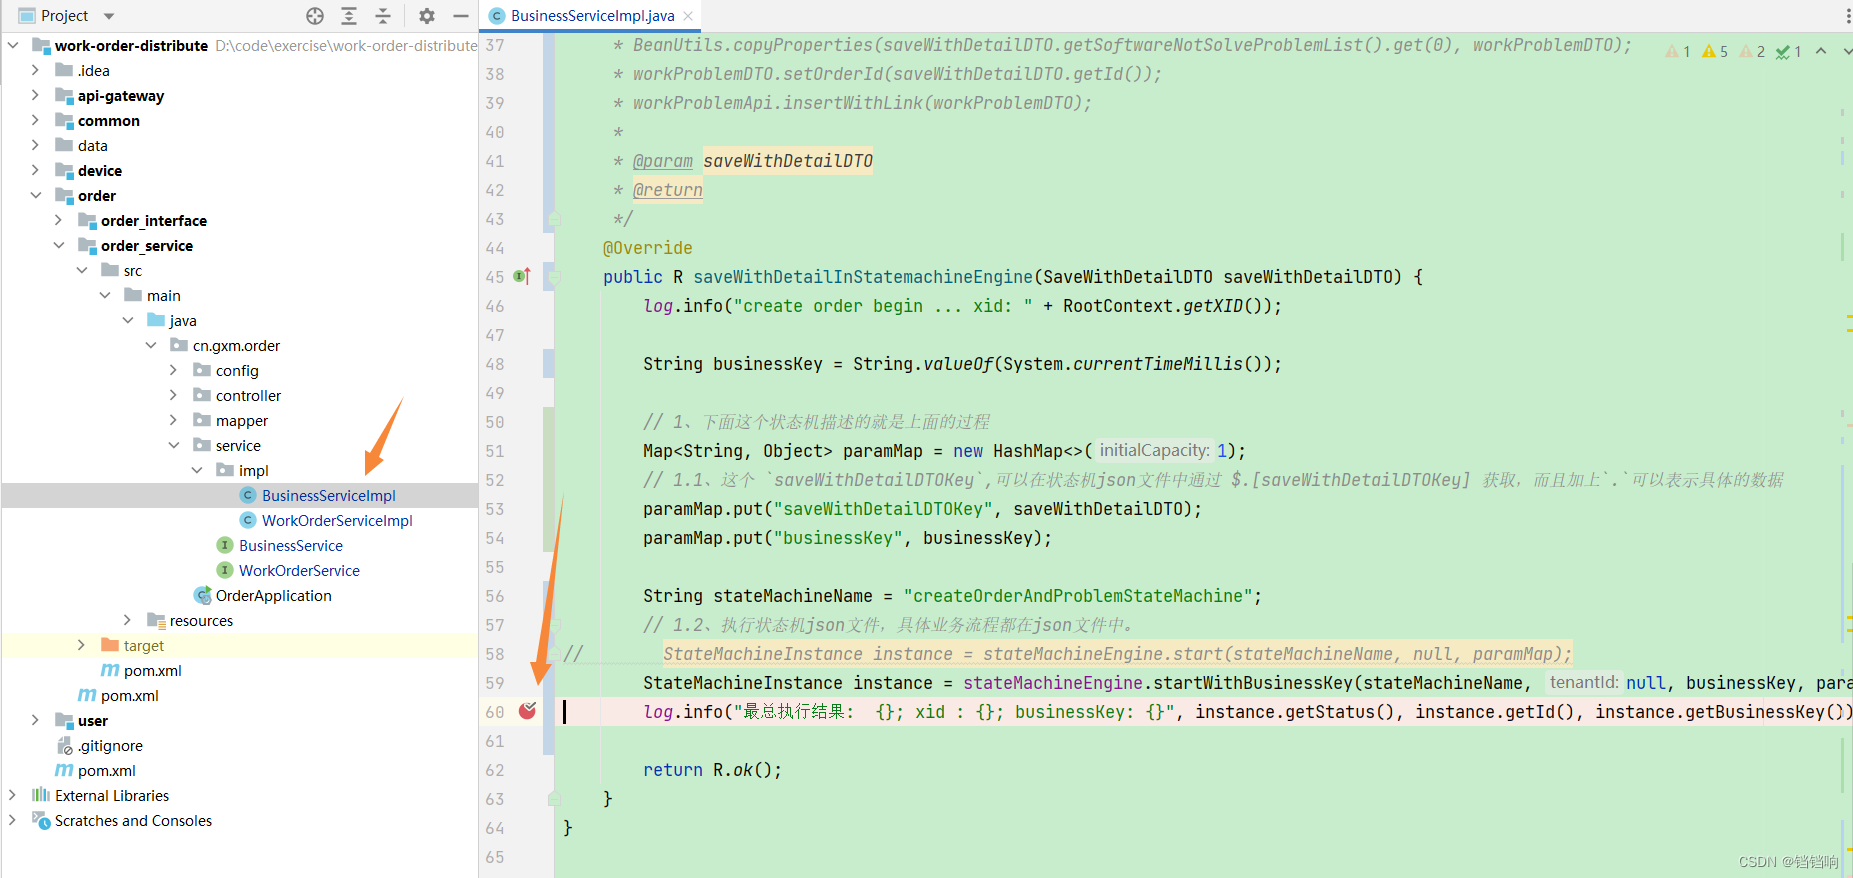
Task: Collapse the java source folder
Action: pyautogui.click(x=128, y=320)
